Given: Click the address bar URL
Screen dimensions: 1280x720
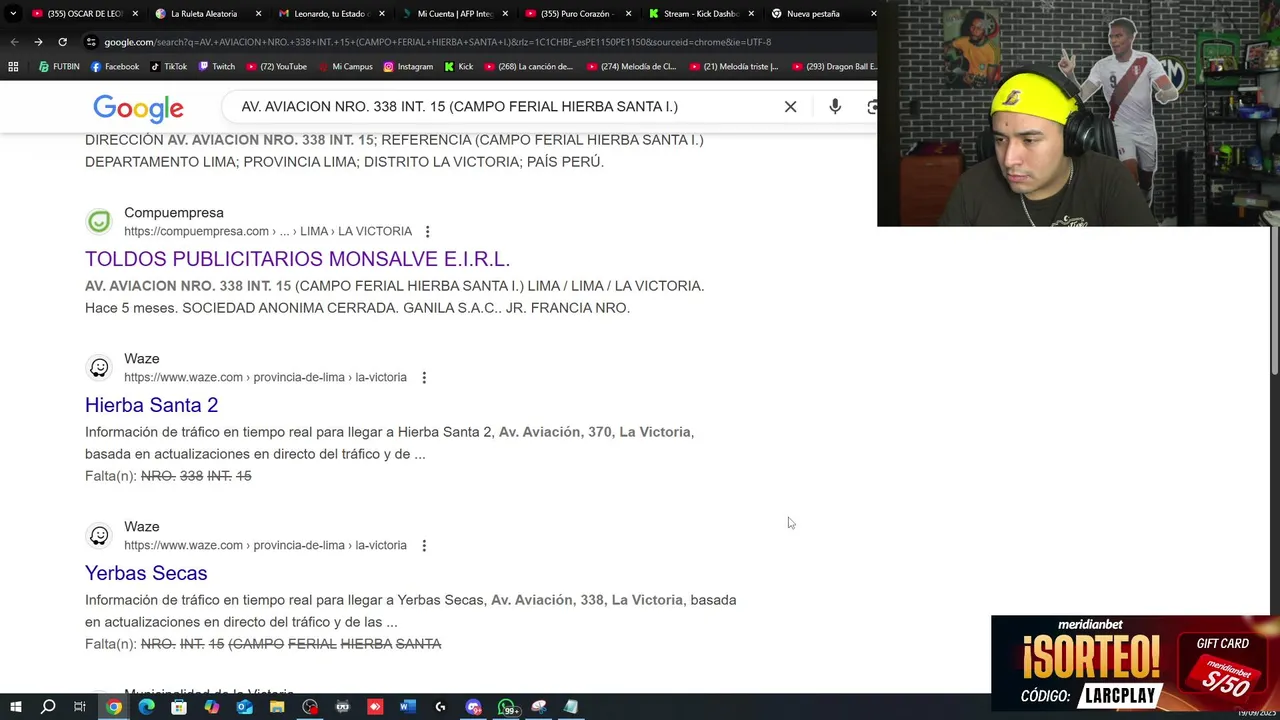Looking at the screenshot, I should point(437,42).
